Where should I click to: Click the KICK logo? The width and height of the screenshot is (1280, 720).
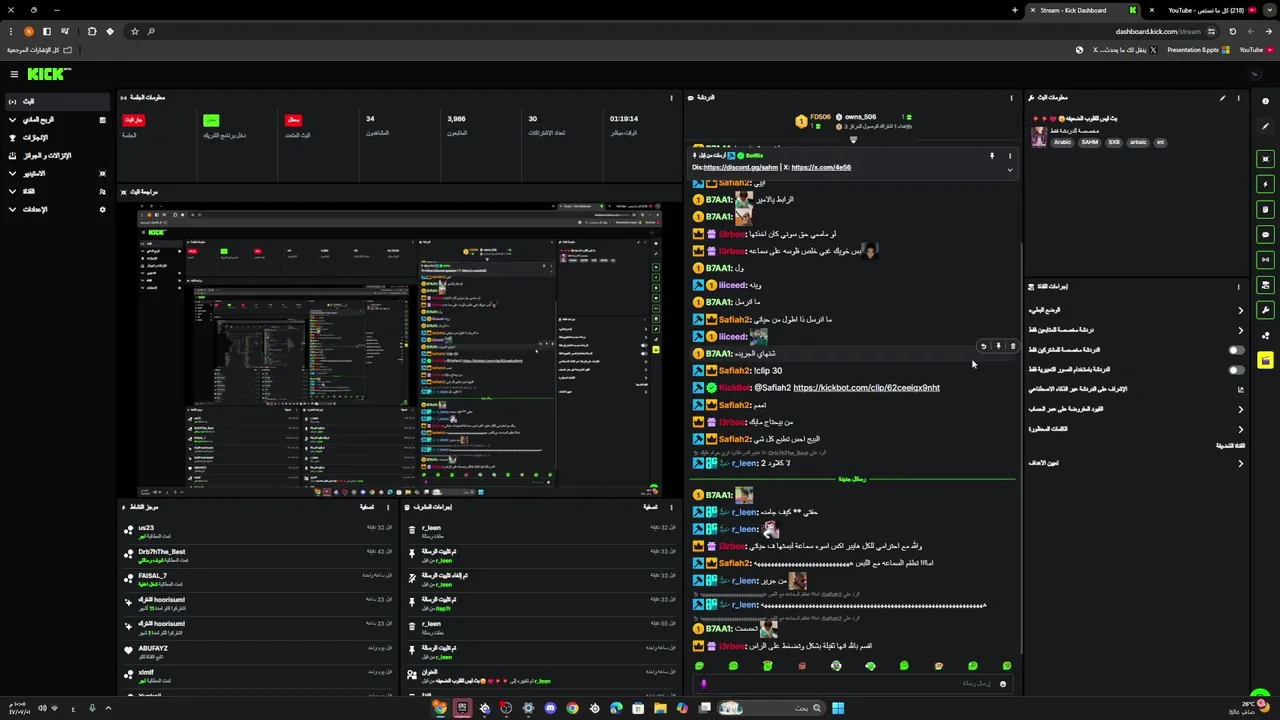tap(48, 74)
